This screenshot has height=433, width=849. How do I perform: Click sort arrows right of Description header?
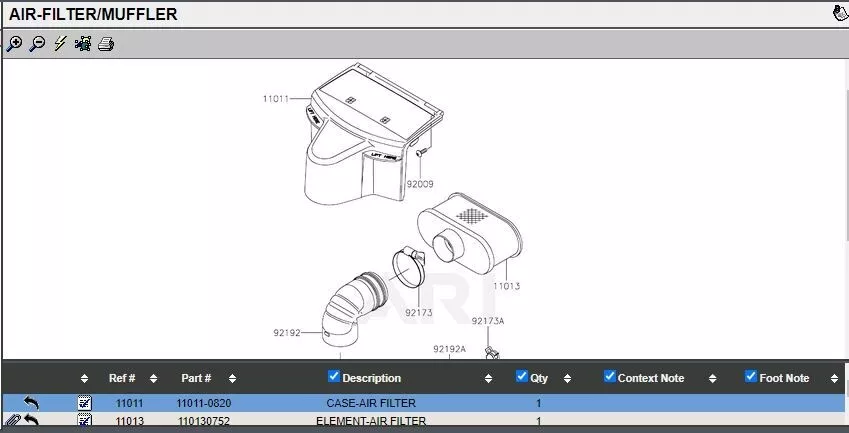pyautogui.click(x=488, y=379)
